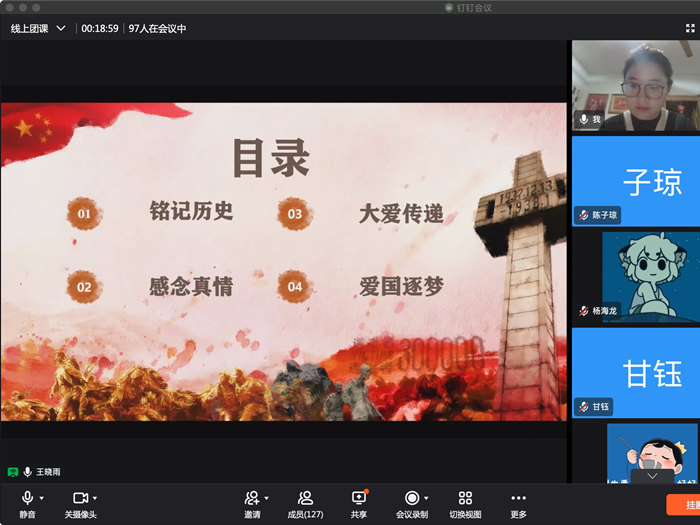Viewport: 700px width, 525px height.
Task: Click muted mic icon beside 杨海龙
Action: click(x=584, y=311)
